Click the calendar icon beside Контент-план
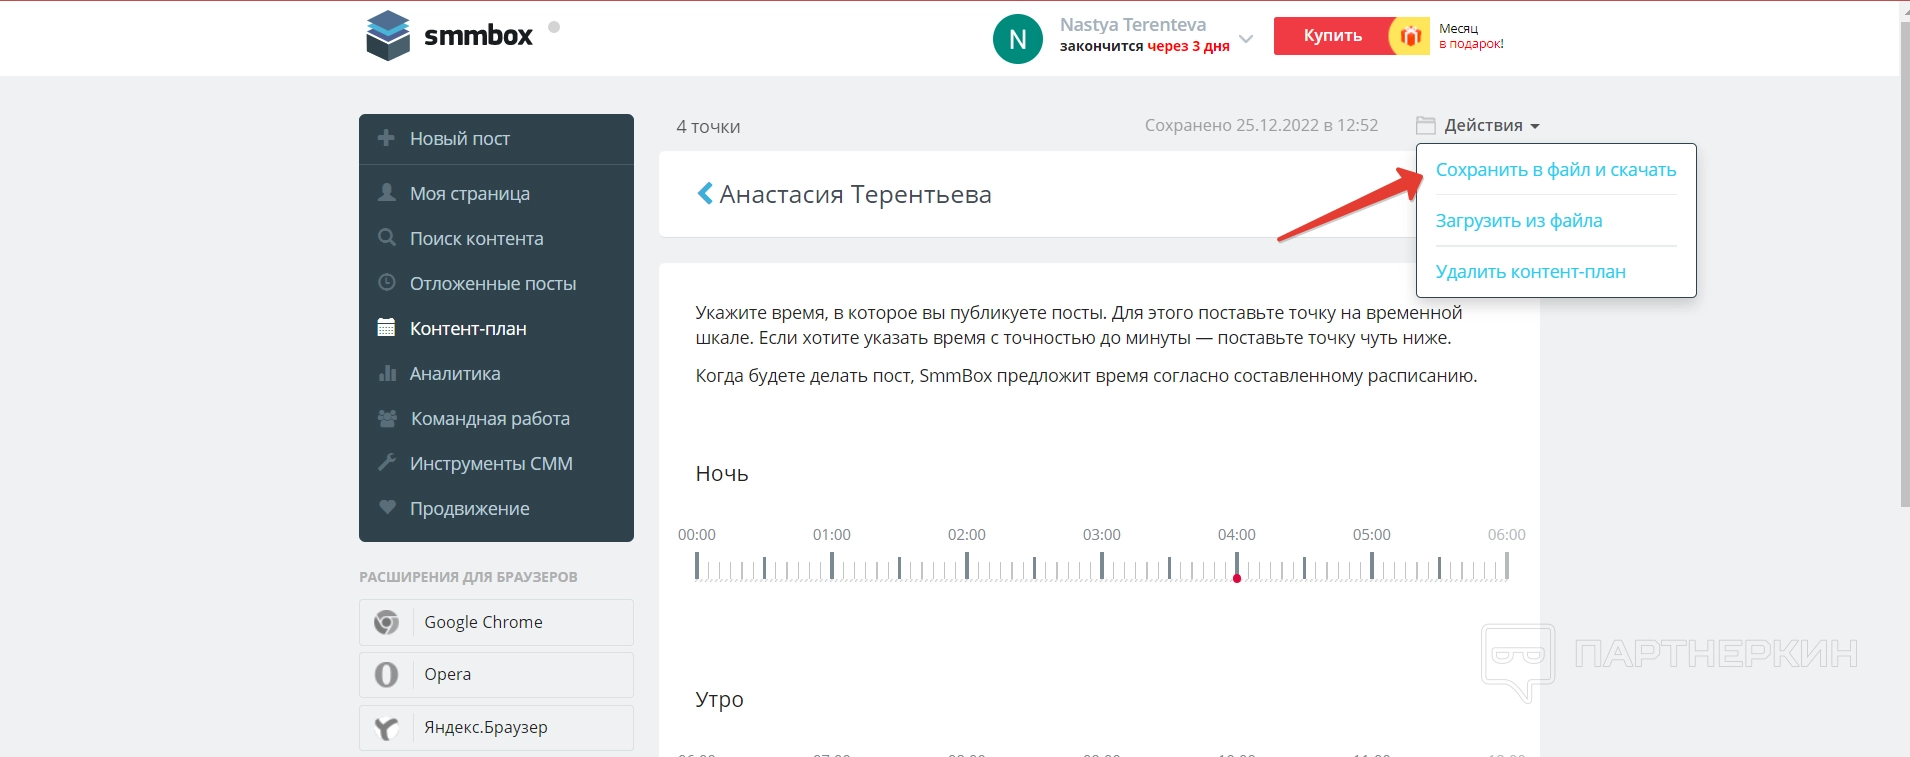1910x757 pixels. coord(386,327)
